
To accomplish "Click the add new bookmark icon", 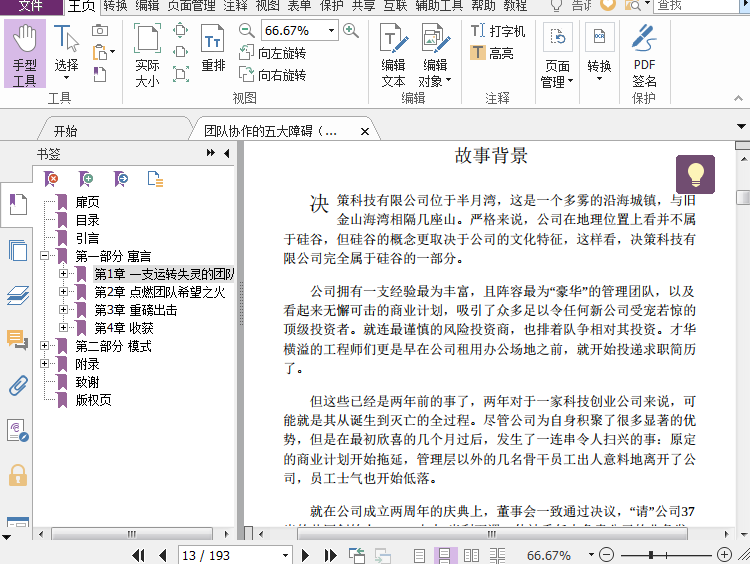I will tap(86, 179).
